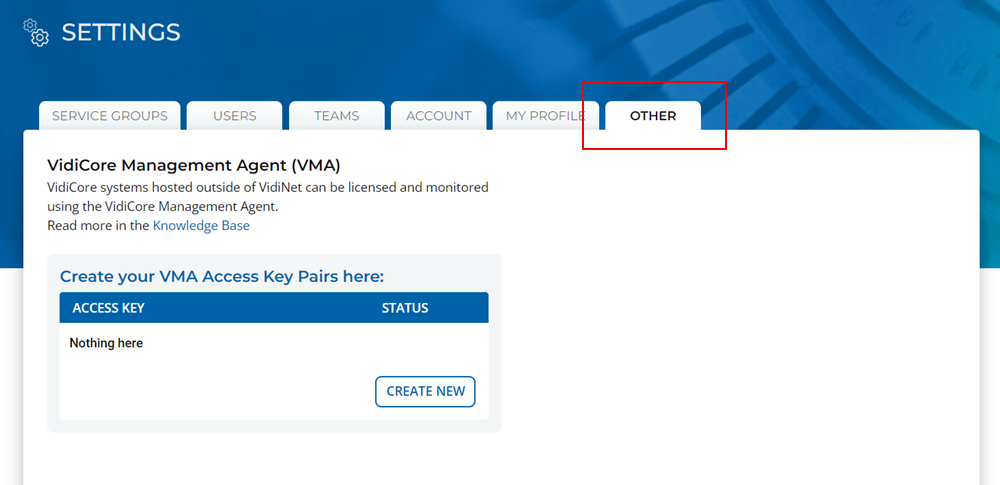Open the Knowledge Base link
This screenshot has height=485, width=1000.
(201, 226)
